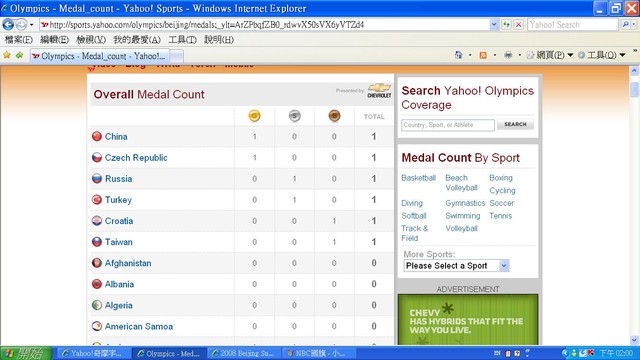The width and height of the screenshot is (640, 360).
Task: Click the 開始 Start button
Action: 26,353
